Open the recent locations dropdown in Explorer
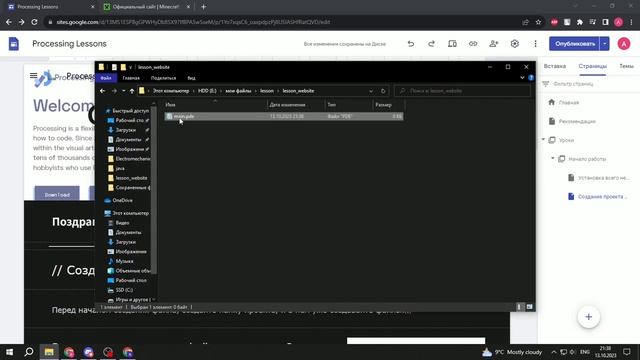Viewport: 640px width, 360px height. (124, 91)
